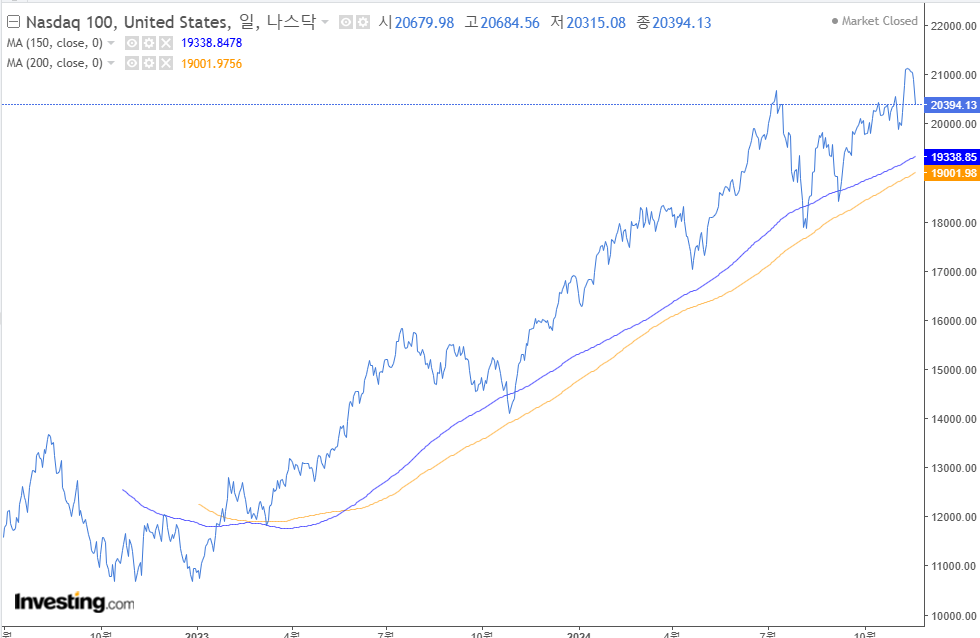
Task: Open the MA (150, close, 0) dropdown arrow
Action: click(x=111, y=43)
